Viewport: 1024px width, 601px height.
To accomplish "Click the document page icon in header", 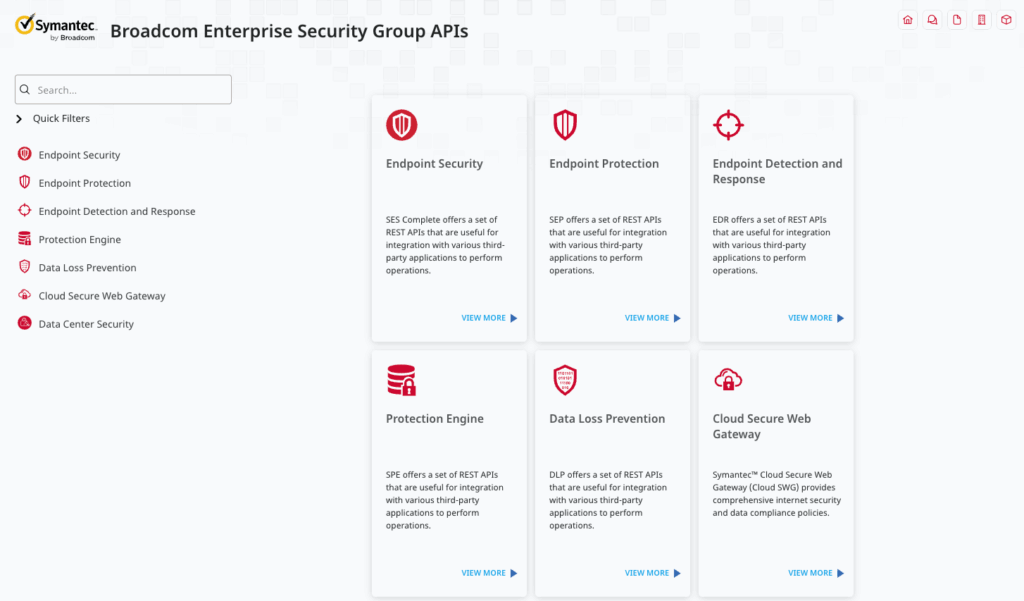I will (x=957, y=20).
